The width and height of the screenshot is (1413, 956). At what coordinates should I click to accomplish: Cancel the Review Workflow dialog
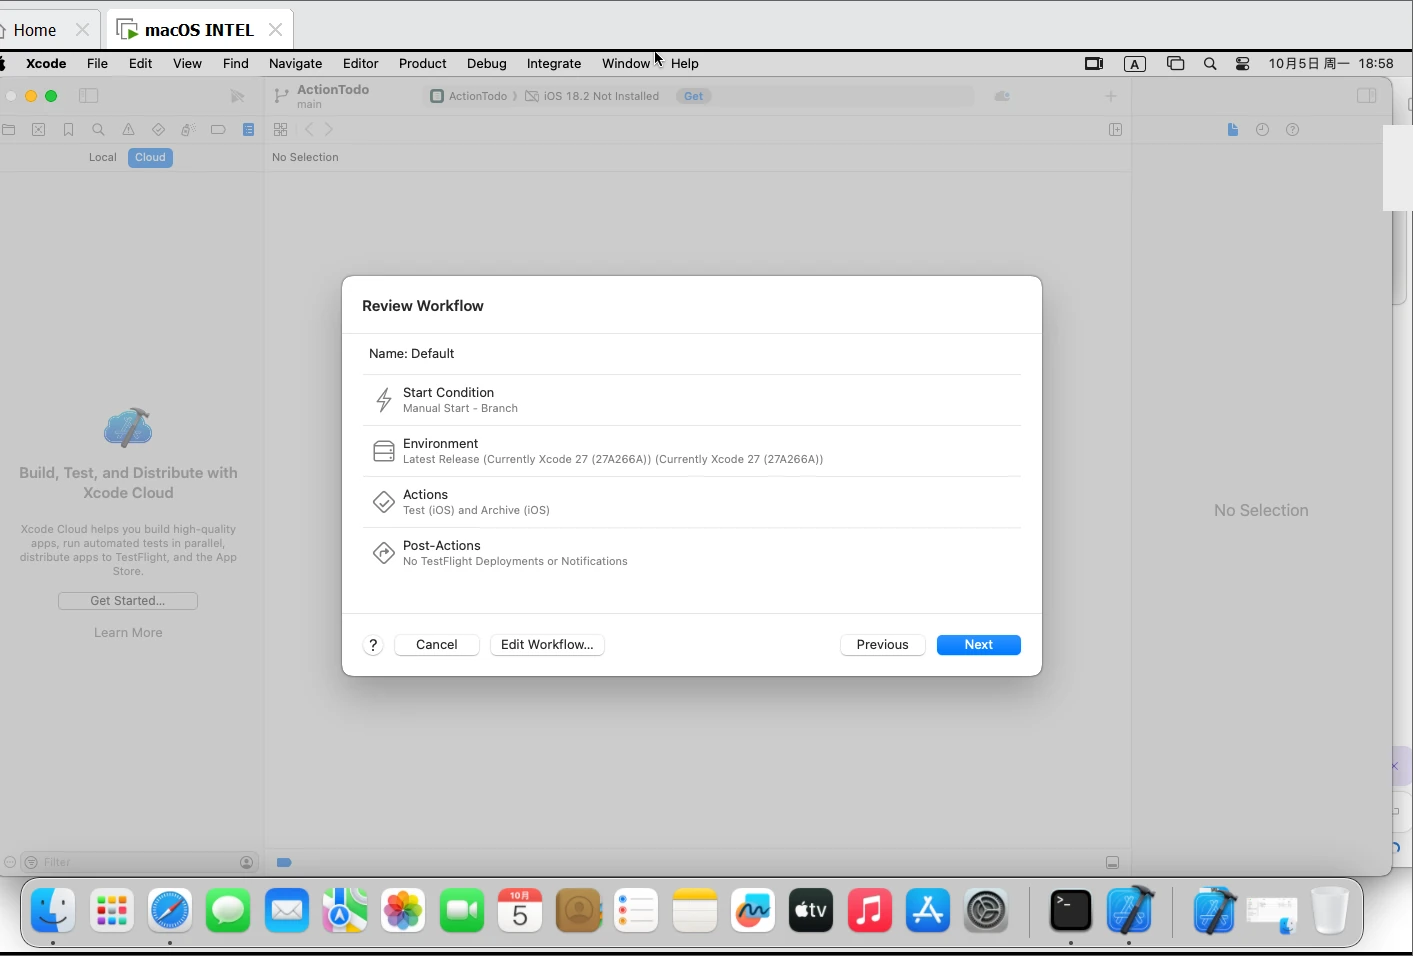tap(437, 645)
